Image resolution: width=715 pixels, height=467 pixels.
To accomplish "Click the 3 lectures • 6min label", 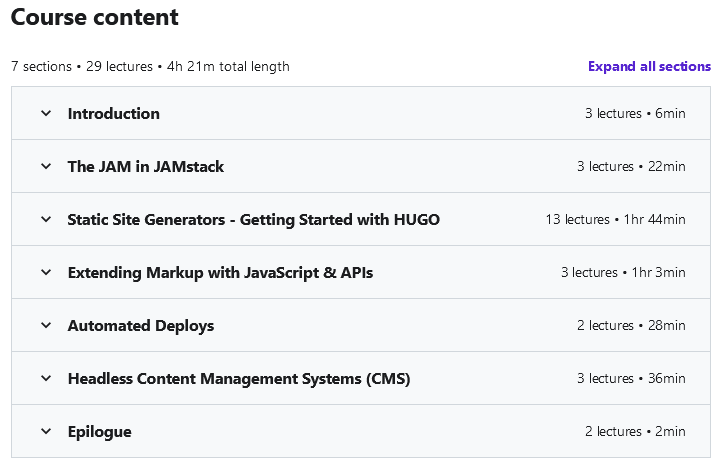I will pos(635,113).
